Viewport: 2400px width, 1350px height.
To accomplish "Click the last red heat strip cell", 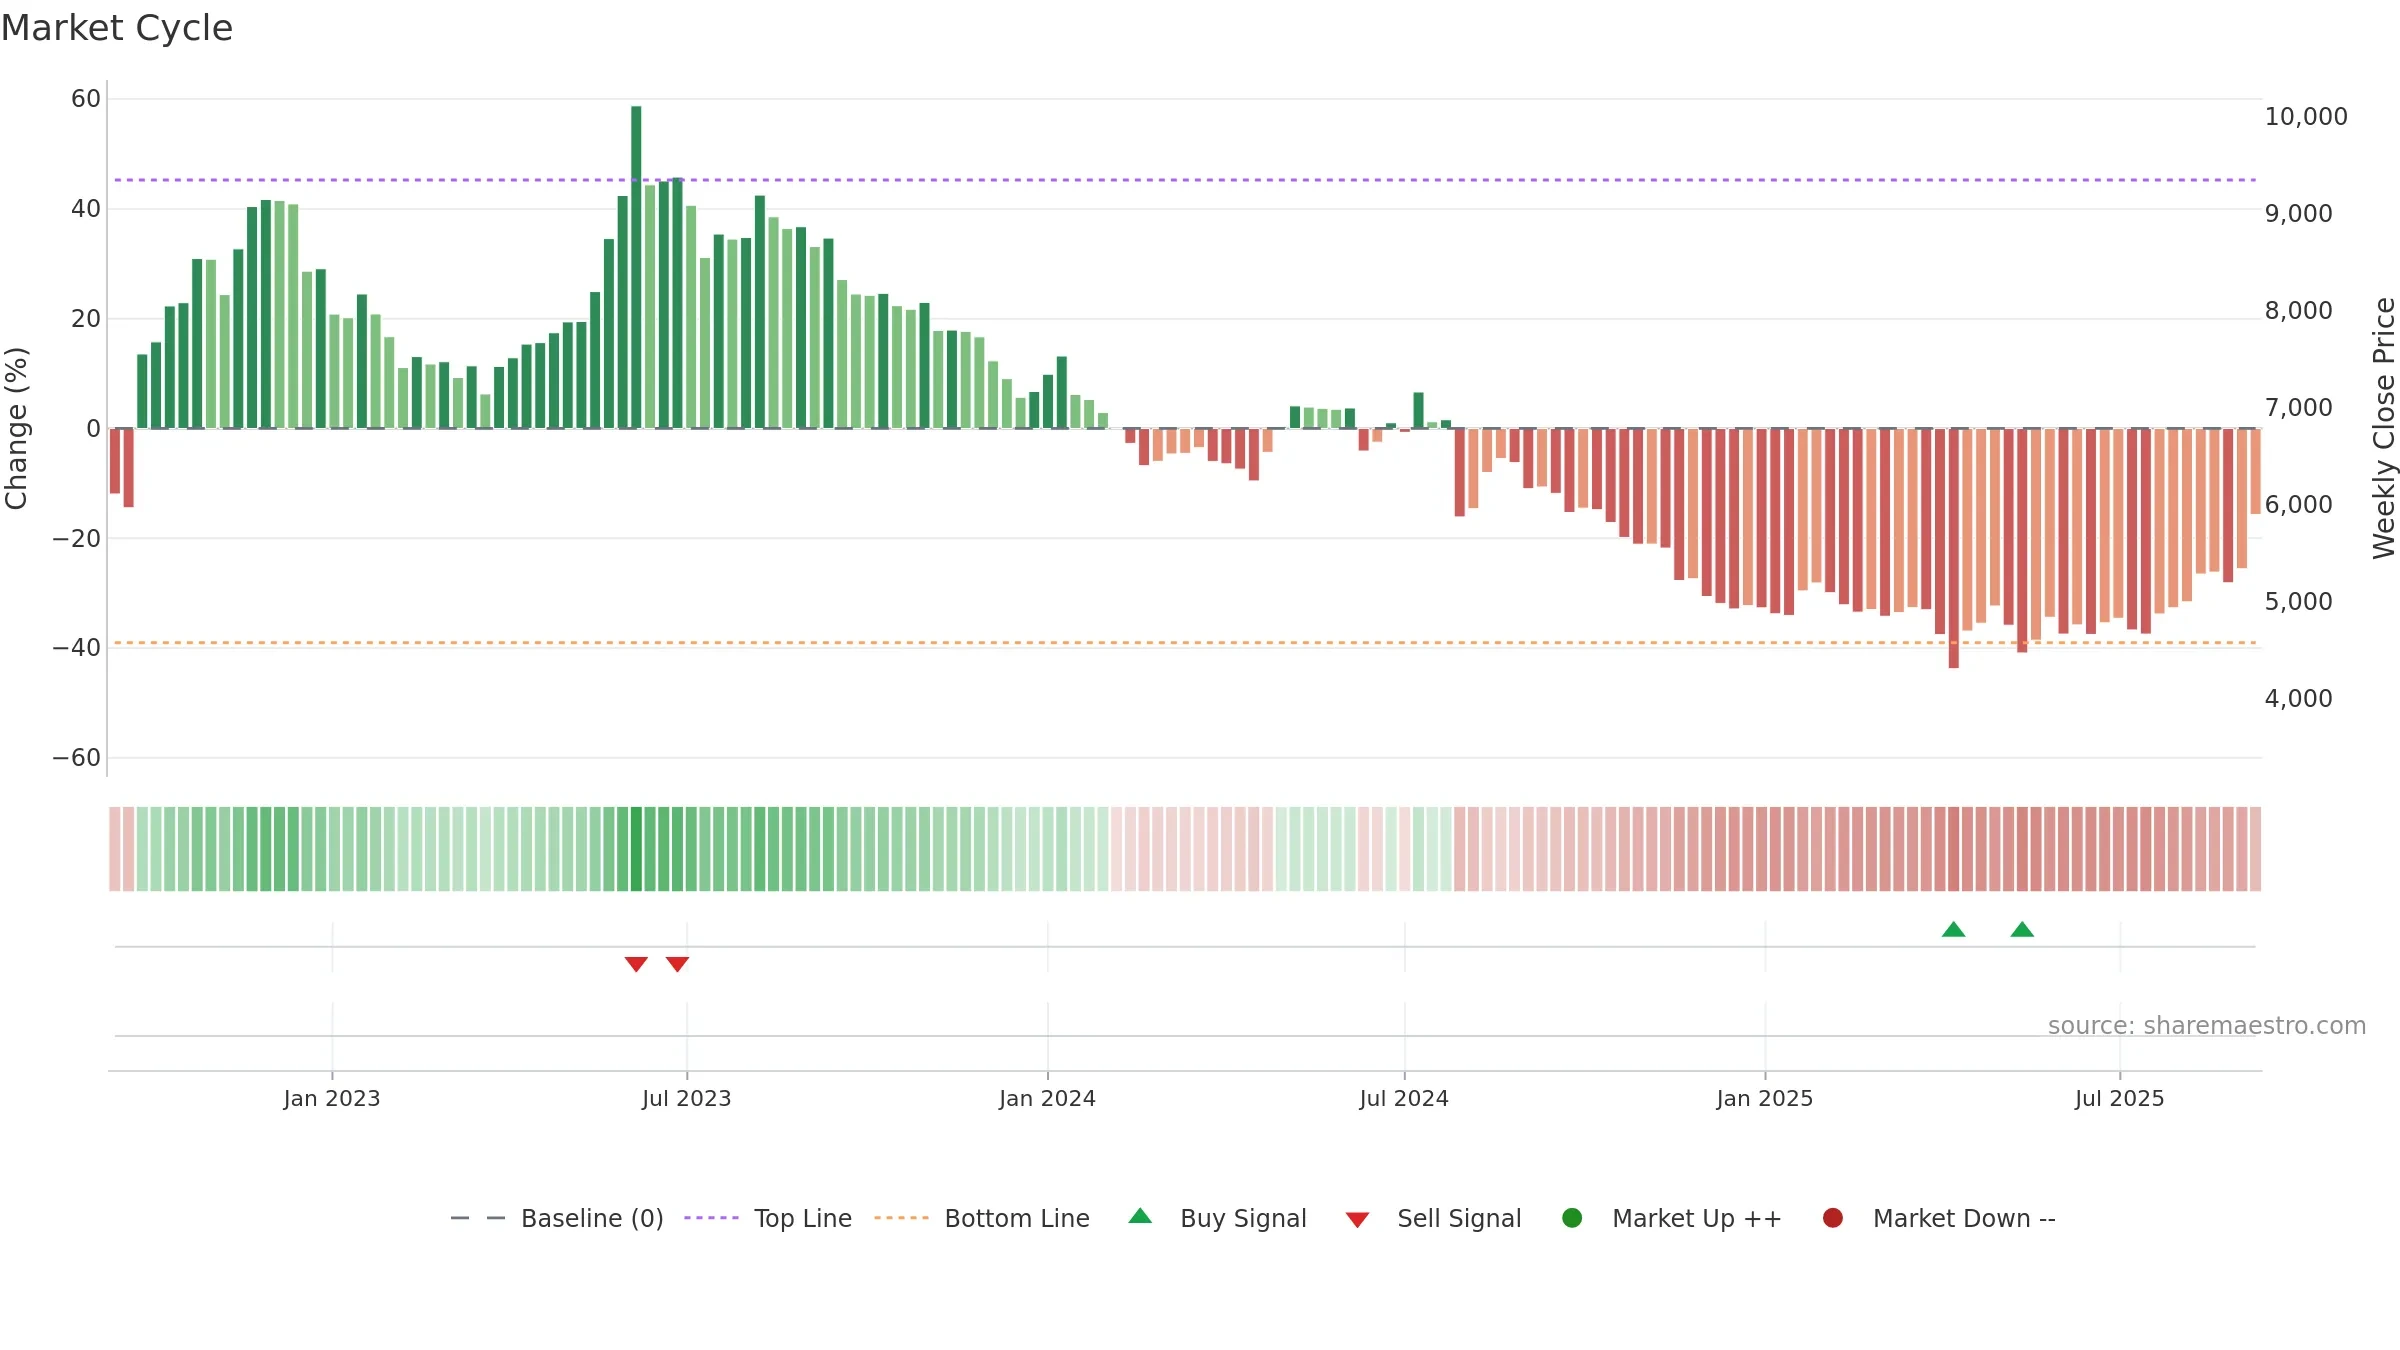I will (2255, 849).
